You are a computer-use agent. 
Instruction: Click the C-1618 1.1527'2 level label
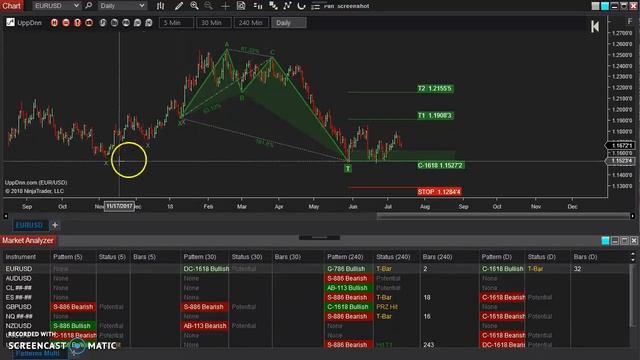(x=440, y=165)
